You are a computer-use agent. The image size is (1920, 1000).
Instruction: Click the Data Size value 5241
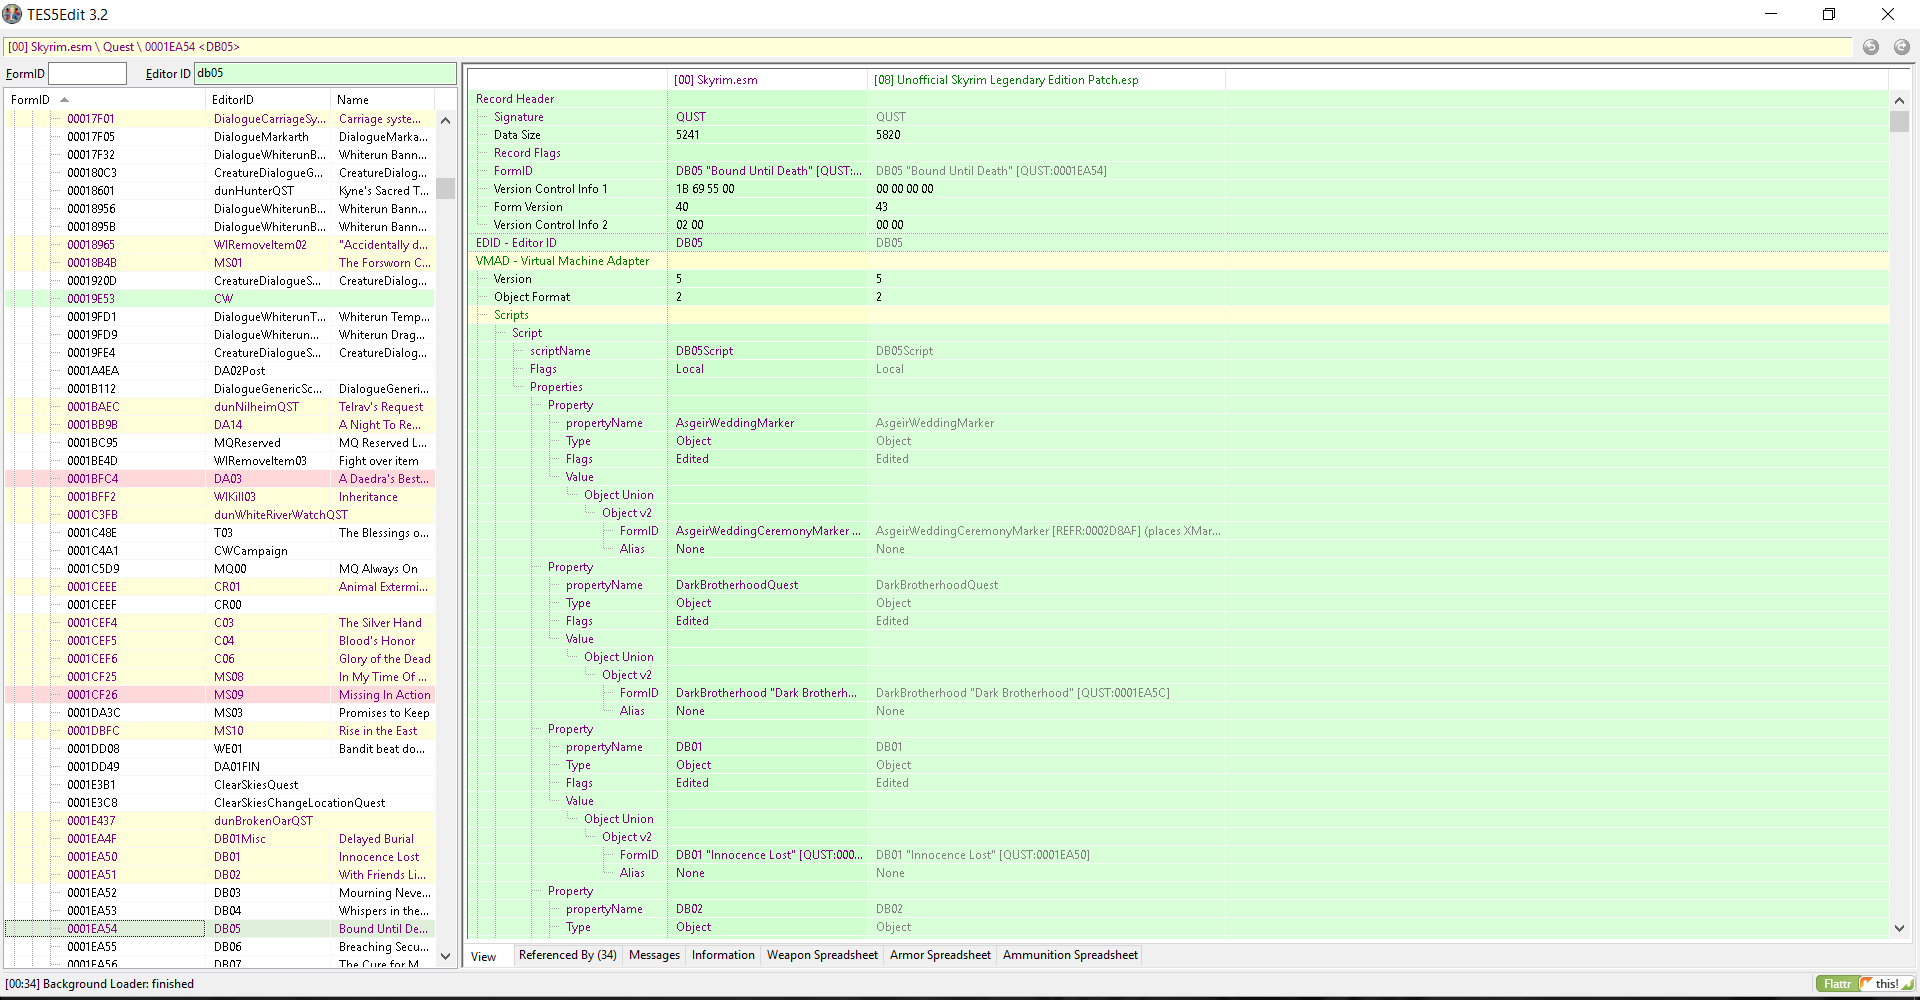point(688,135)
